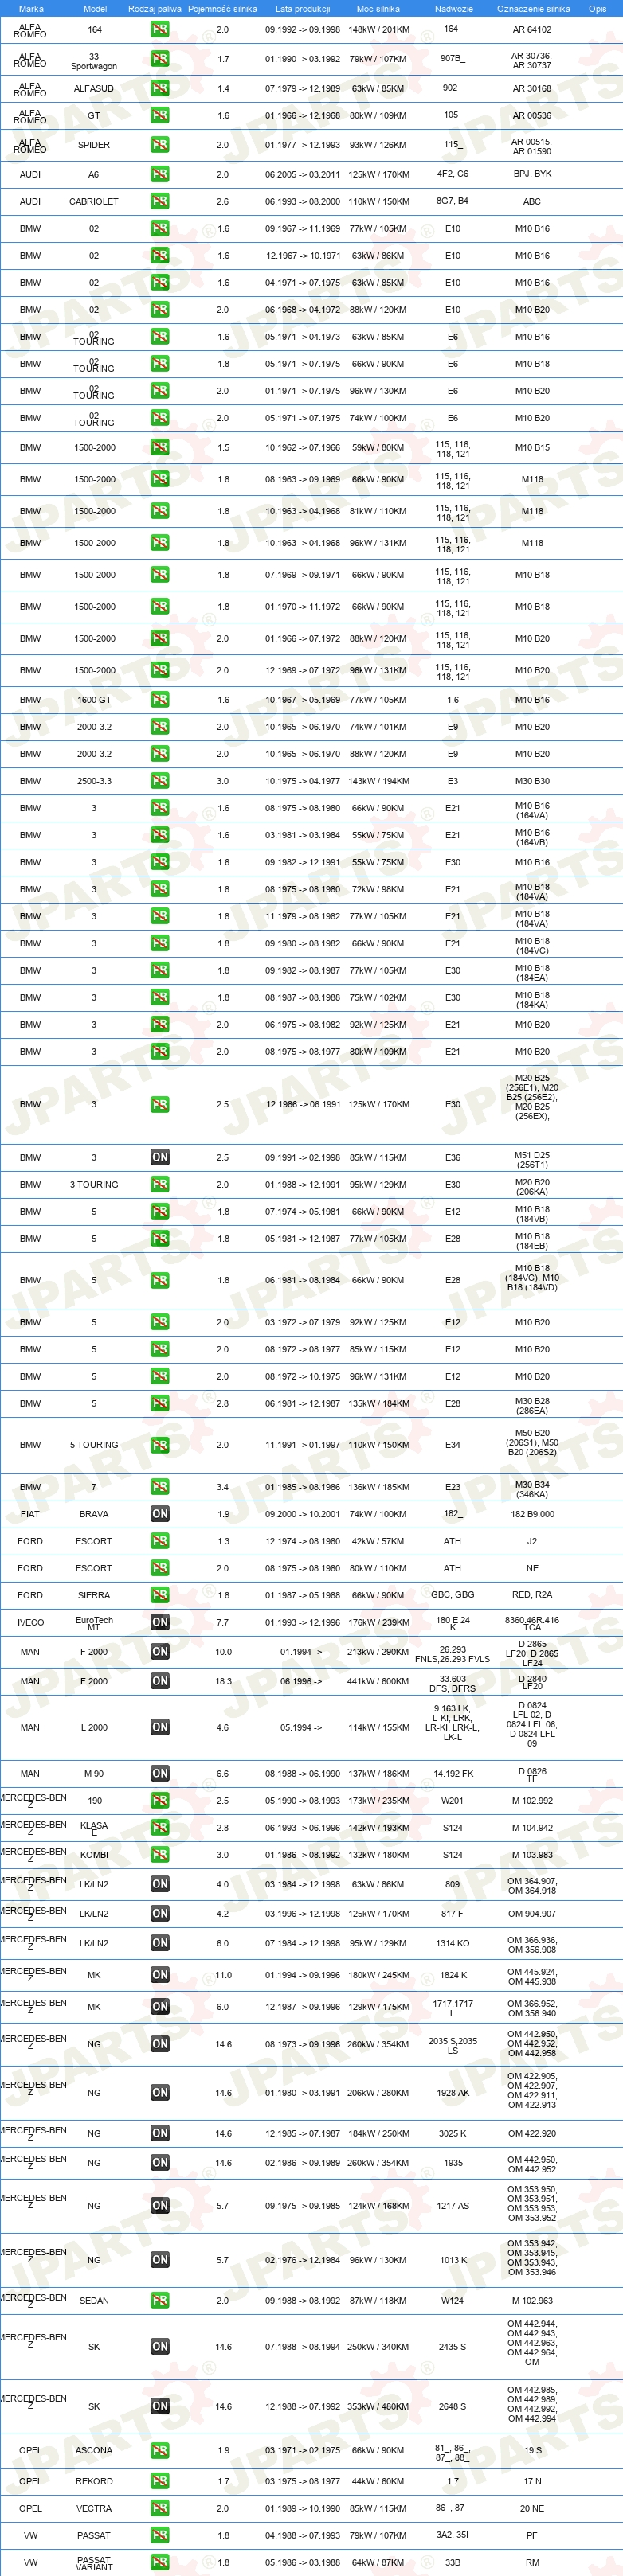Click body code 8G7, B4
This screenshot has width=623, height=2576.
coord(453,201)
